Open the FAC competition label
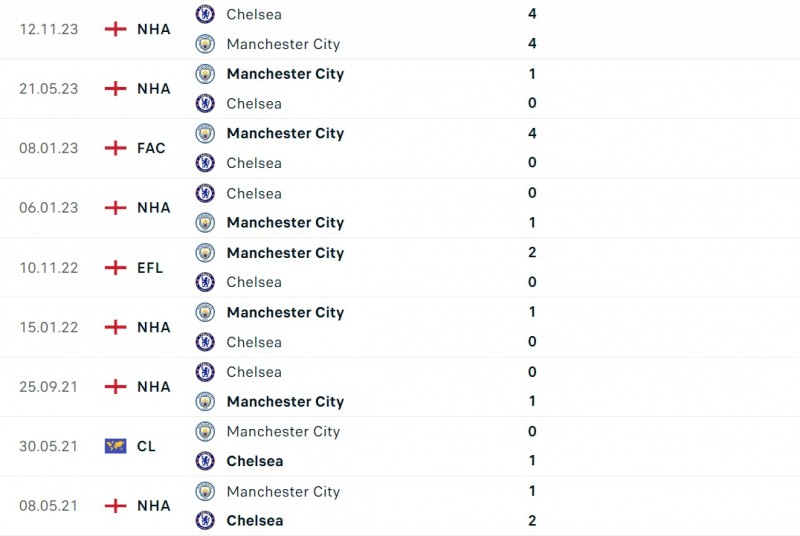The height and width of the screenshot is (536, 800). click(151, 148)
